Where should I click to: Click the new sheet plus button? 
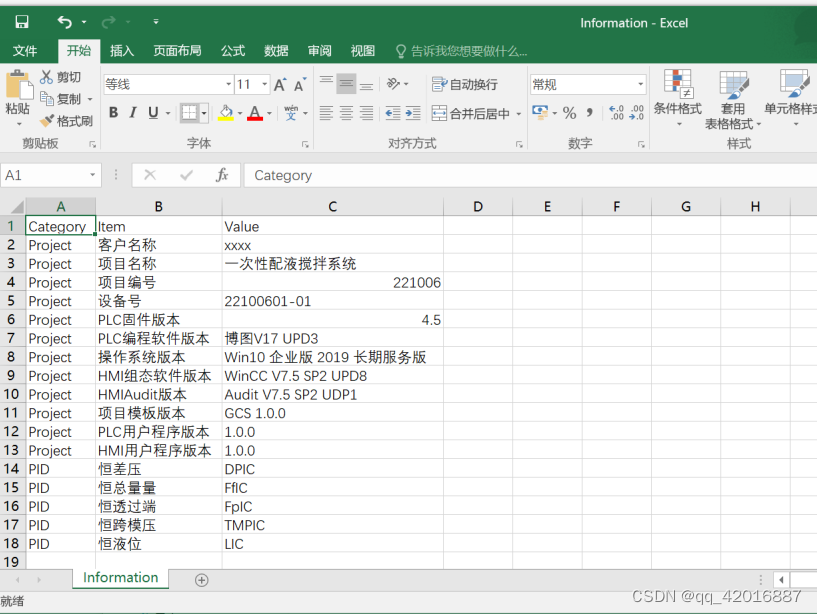202,579
